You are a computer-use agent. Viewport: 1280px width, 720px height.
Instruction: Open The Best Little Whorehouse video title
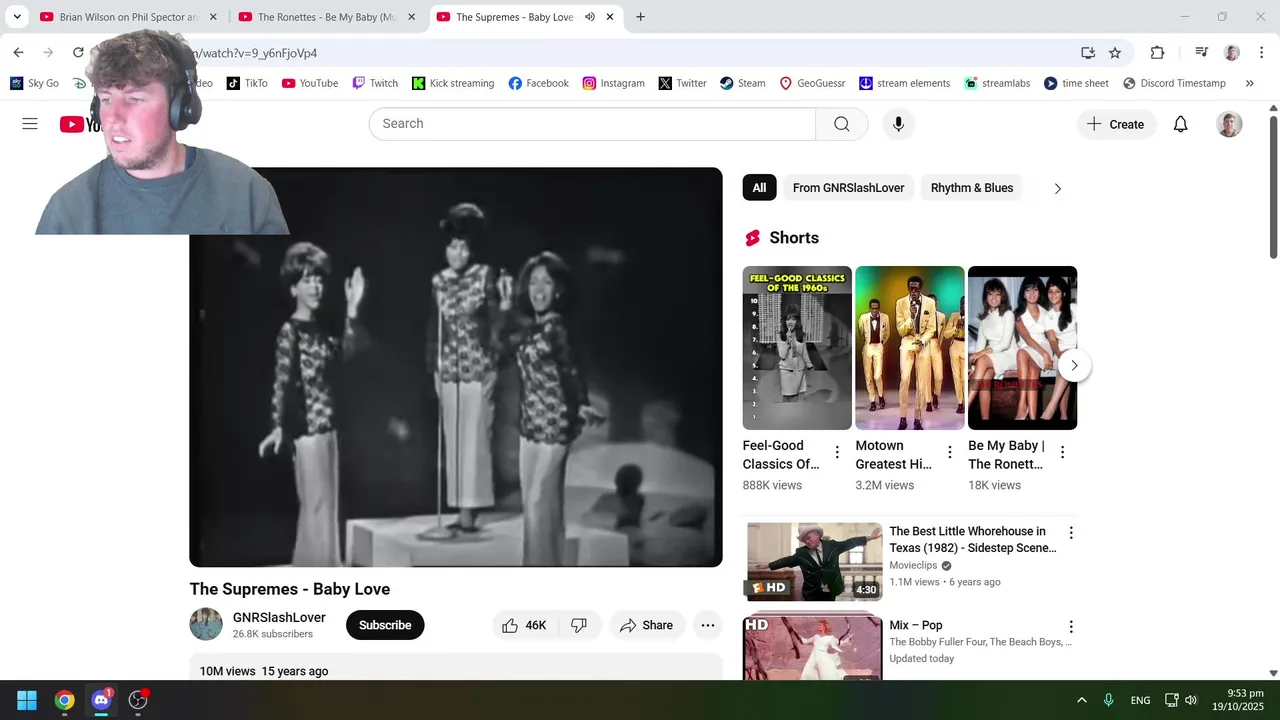973,539
